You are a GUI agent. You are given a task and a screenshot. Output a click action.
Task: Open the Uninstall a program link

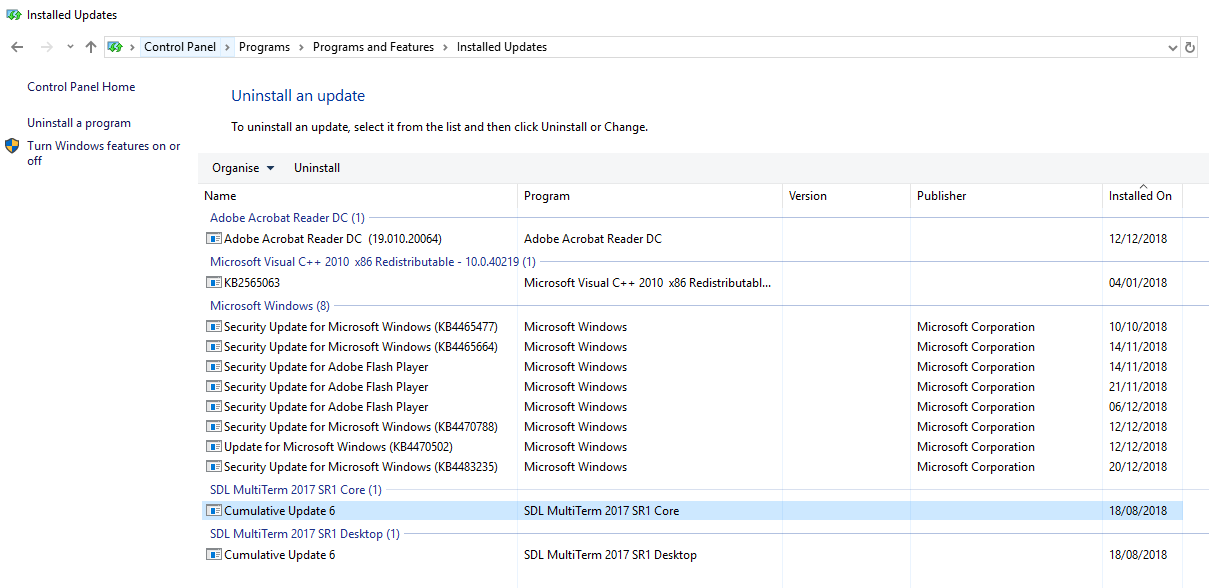79,123
